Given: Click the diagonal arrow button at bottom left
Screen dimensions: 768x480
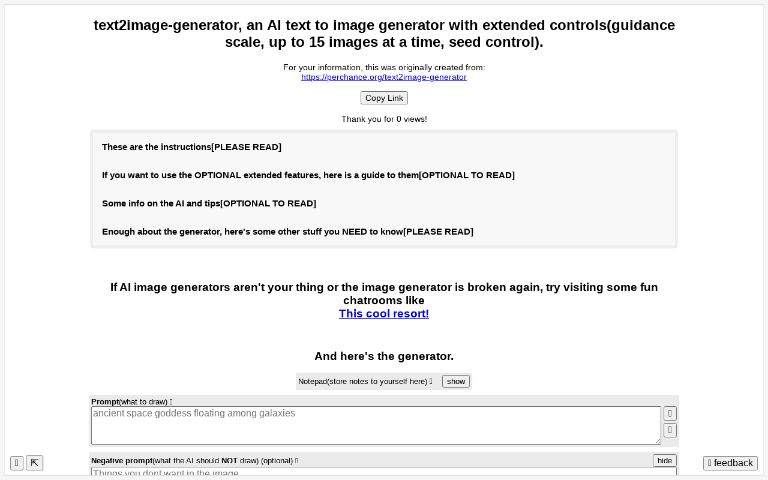Looking at the screenshot, I should (34, 463).
